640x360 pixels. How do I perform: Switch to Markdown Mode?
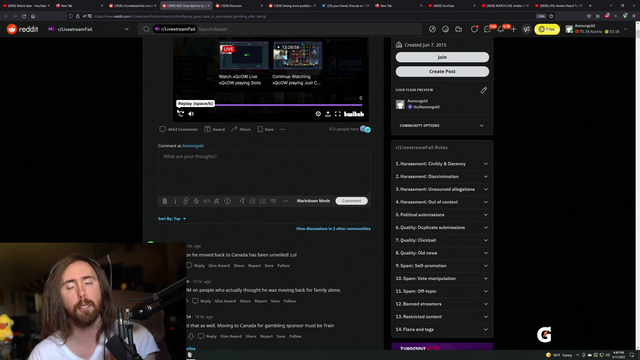313,201
